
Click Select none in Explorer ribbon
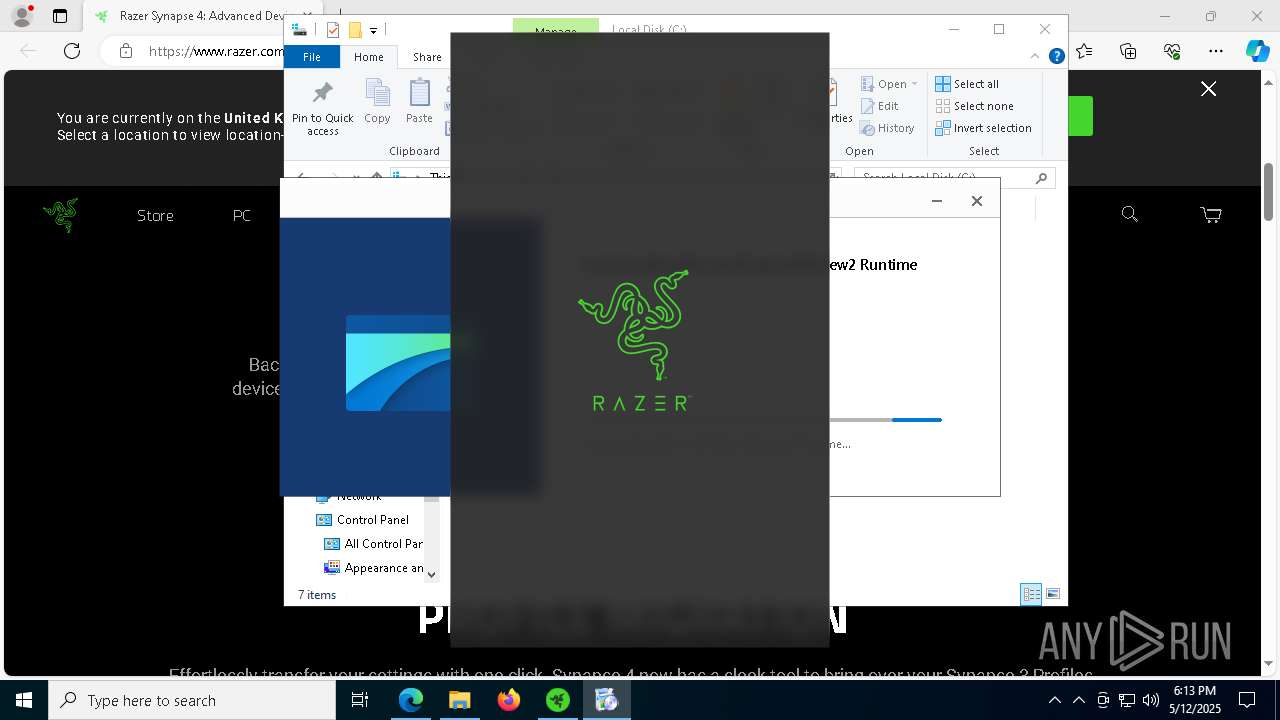pos(975,106)
